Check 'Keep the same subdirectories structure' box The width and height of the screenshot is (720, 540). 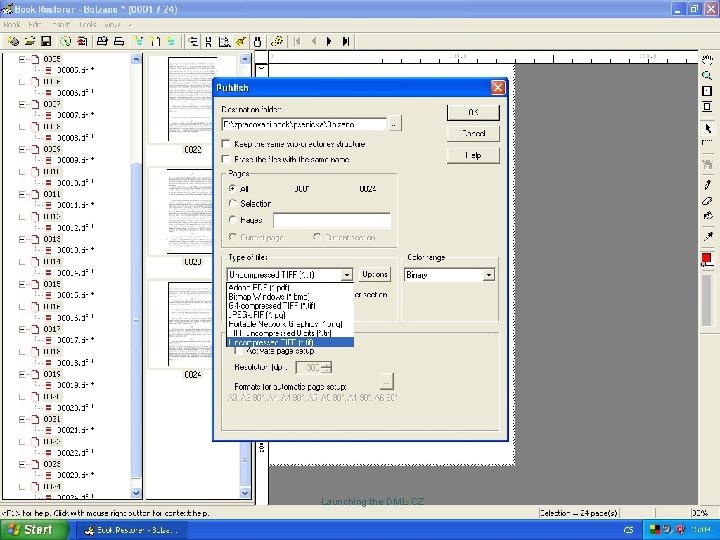point(225,144)
